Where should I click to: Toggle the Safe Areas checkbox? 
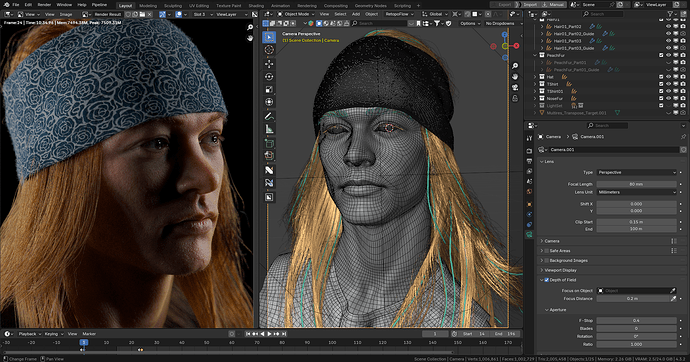[547, 251]
